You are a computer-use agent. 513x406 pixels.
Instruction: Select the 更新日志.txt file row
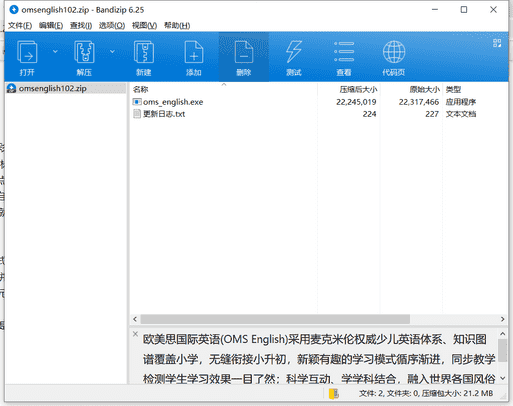click(x=318, y=114)
